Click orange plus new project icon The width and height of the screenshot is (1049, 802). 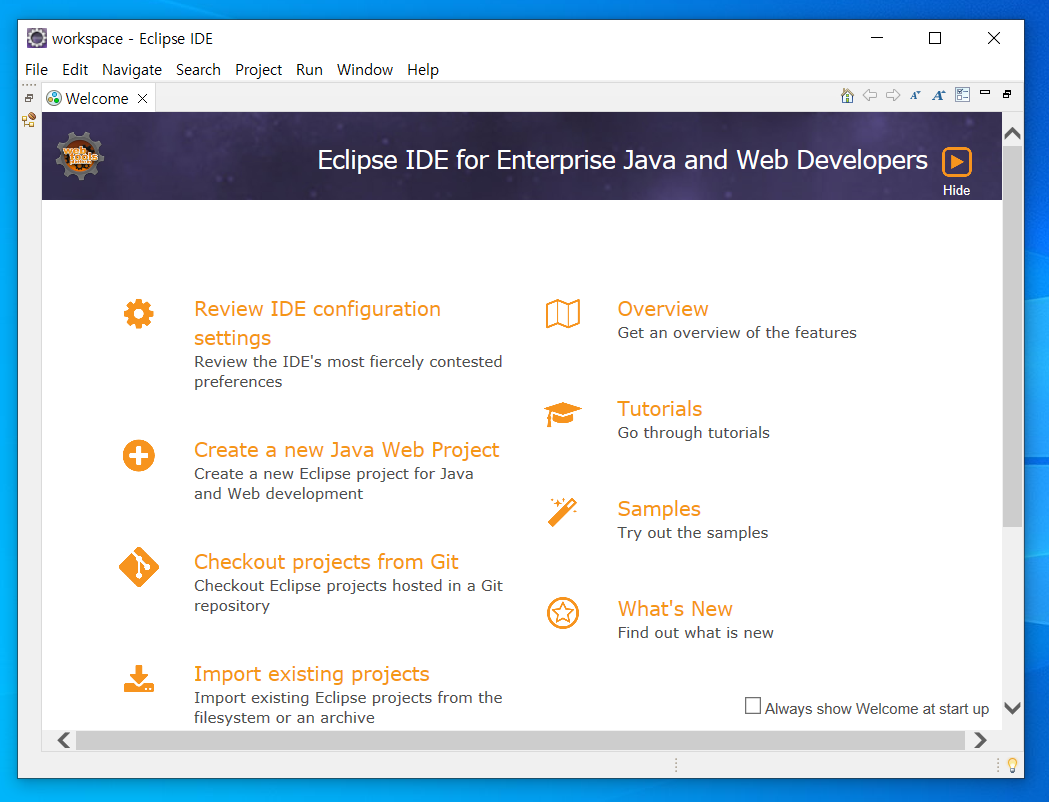[138, 456]
